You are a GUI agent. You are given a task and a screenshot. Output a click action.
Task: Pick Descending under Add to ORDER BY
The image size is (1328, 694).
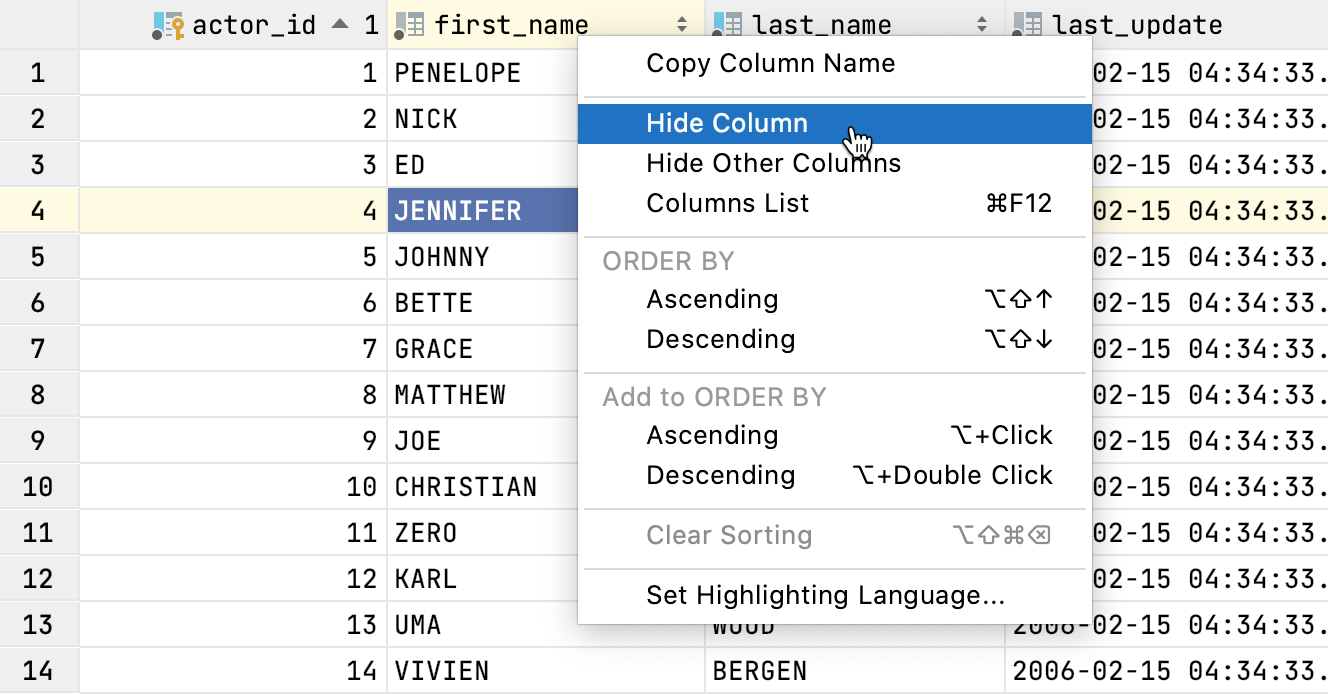[720, 475]
